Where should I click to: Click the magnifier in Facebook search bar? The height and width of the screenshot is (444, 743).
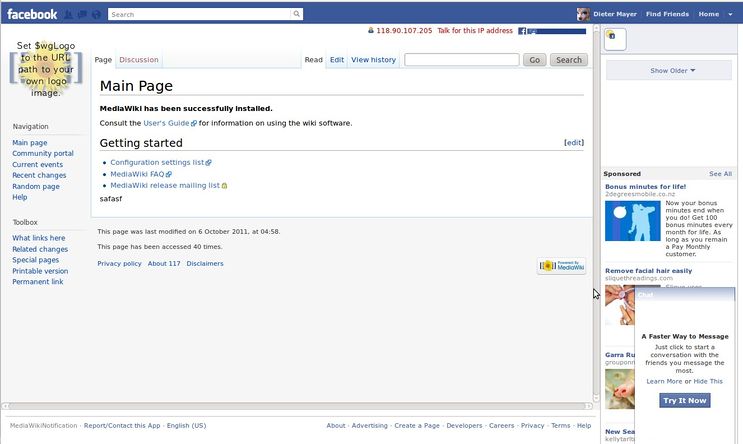tap(296, 14)
